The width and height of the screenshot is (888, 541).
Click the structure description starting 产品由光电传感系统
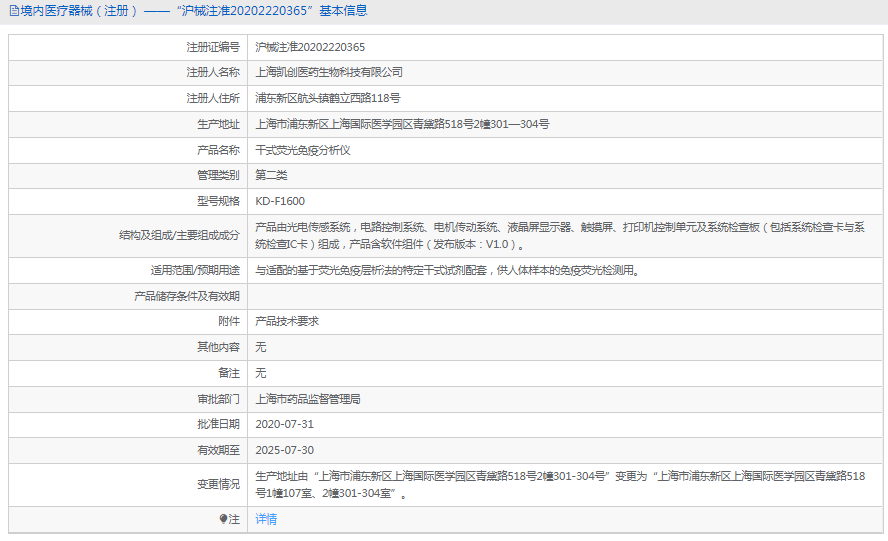560,236
